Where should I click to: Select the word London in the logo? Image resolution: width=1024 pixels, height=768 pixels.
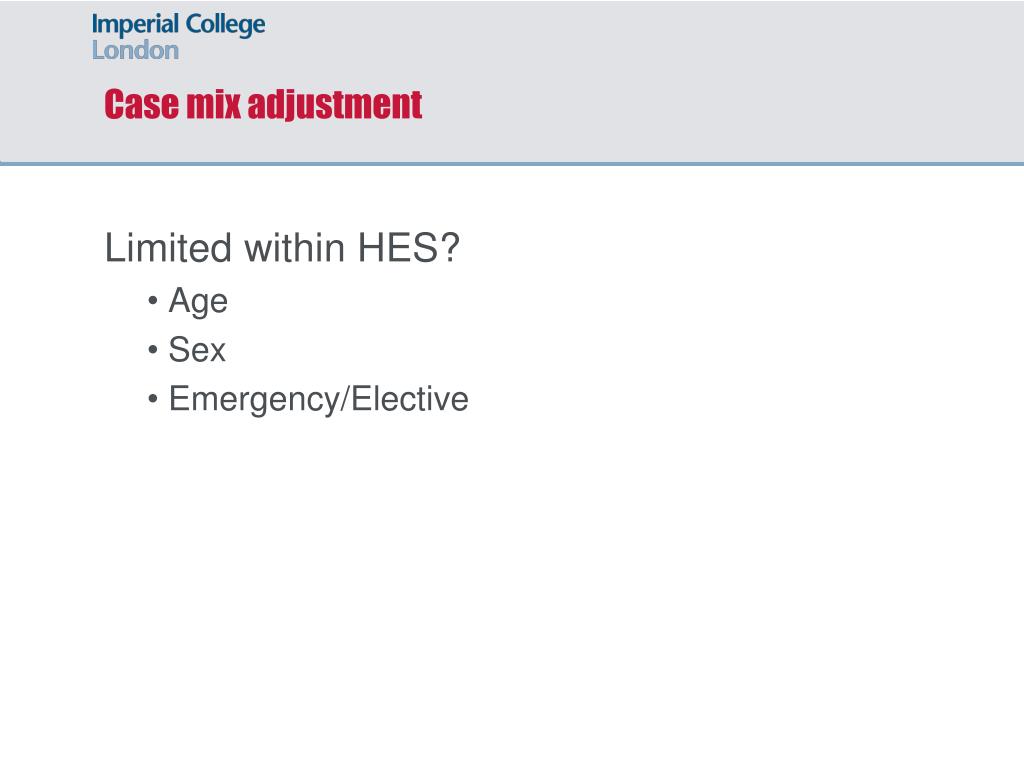coord(135,50)
